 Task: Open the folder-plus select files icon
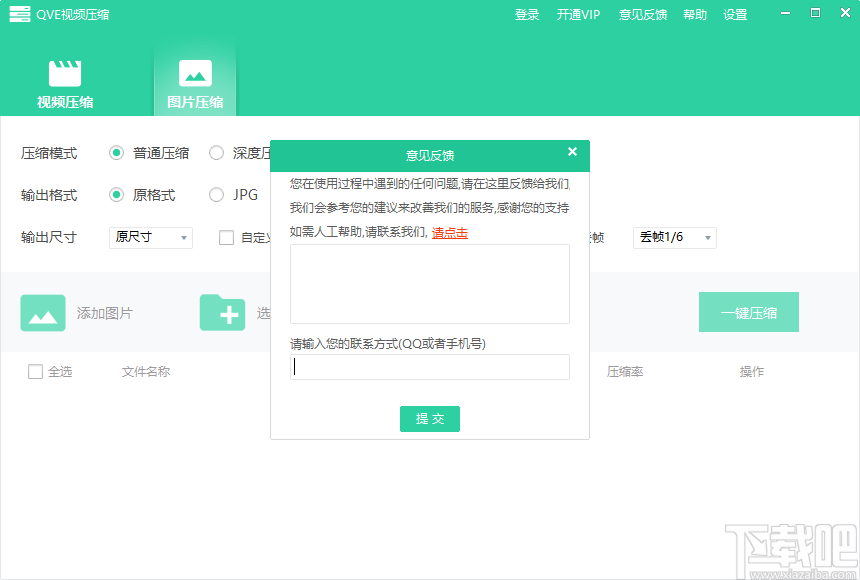click(223, 312)
